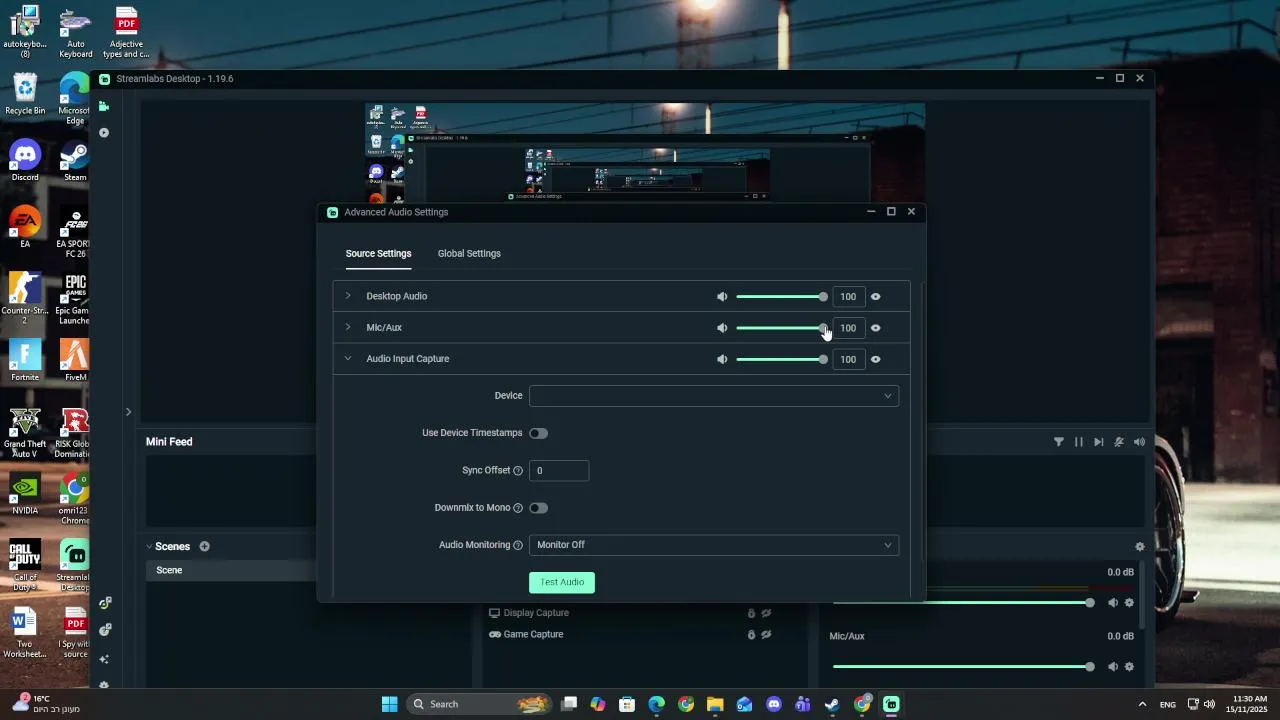Expand the Mic/Aux settings row
1280x720 pixels.
pyautogui.click(x=348, y=327)
